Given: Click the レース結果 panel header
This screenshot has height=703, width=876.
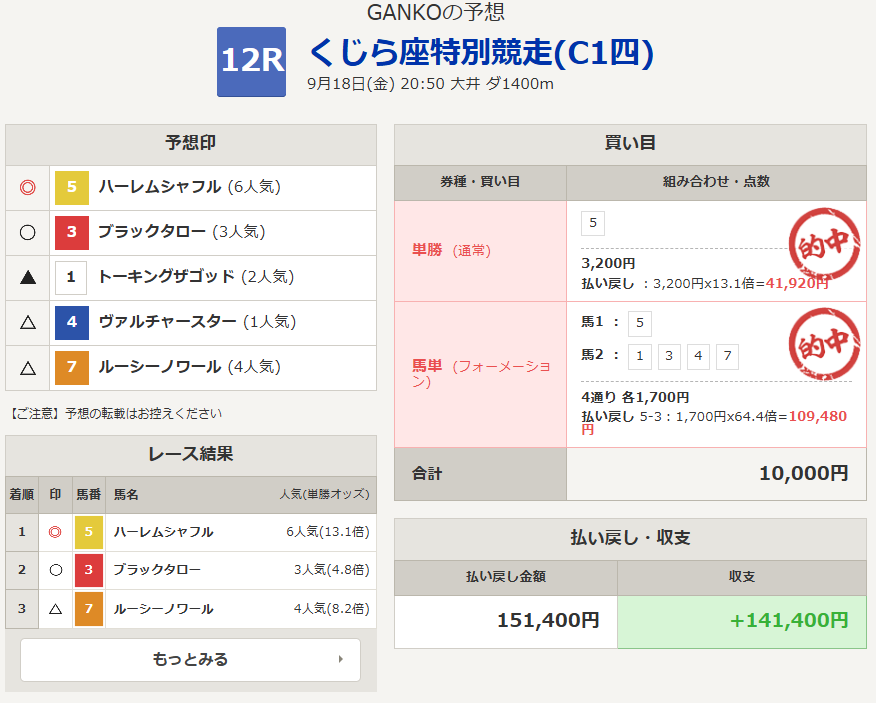Looking at the screenshot, I should coord(191,455).
